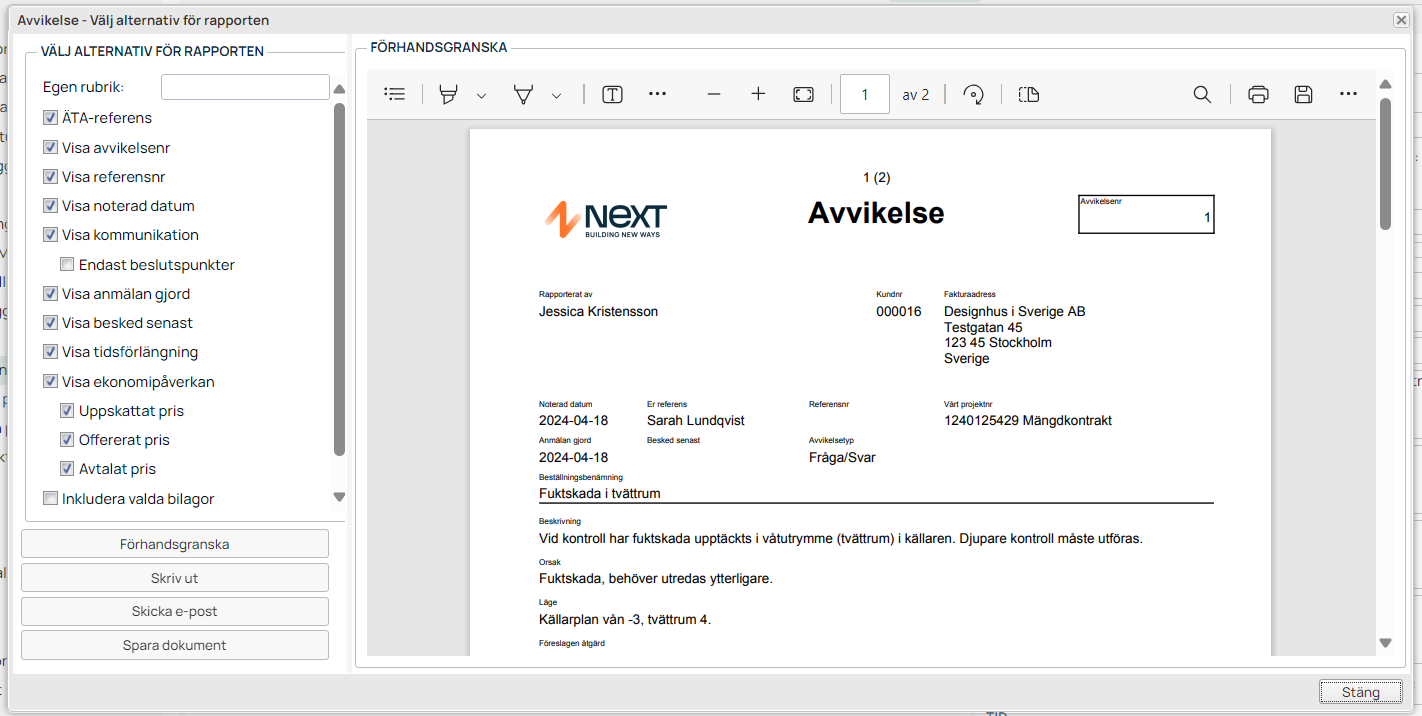Image resolution: width=1422 pixels, height=716 pixels.
Task: Click options list scroll up arrow
Action: point(339,89)
